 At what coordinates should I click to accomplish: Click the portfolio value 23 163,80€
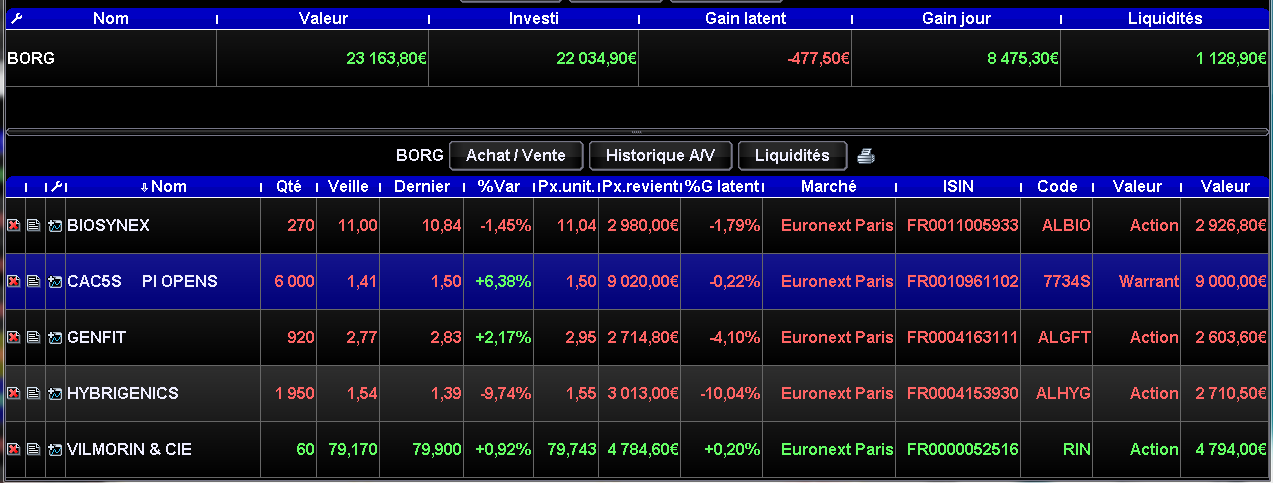click(x=387, y=58)
